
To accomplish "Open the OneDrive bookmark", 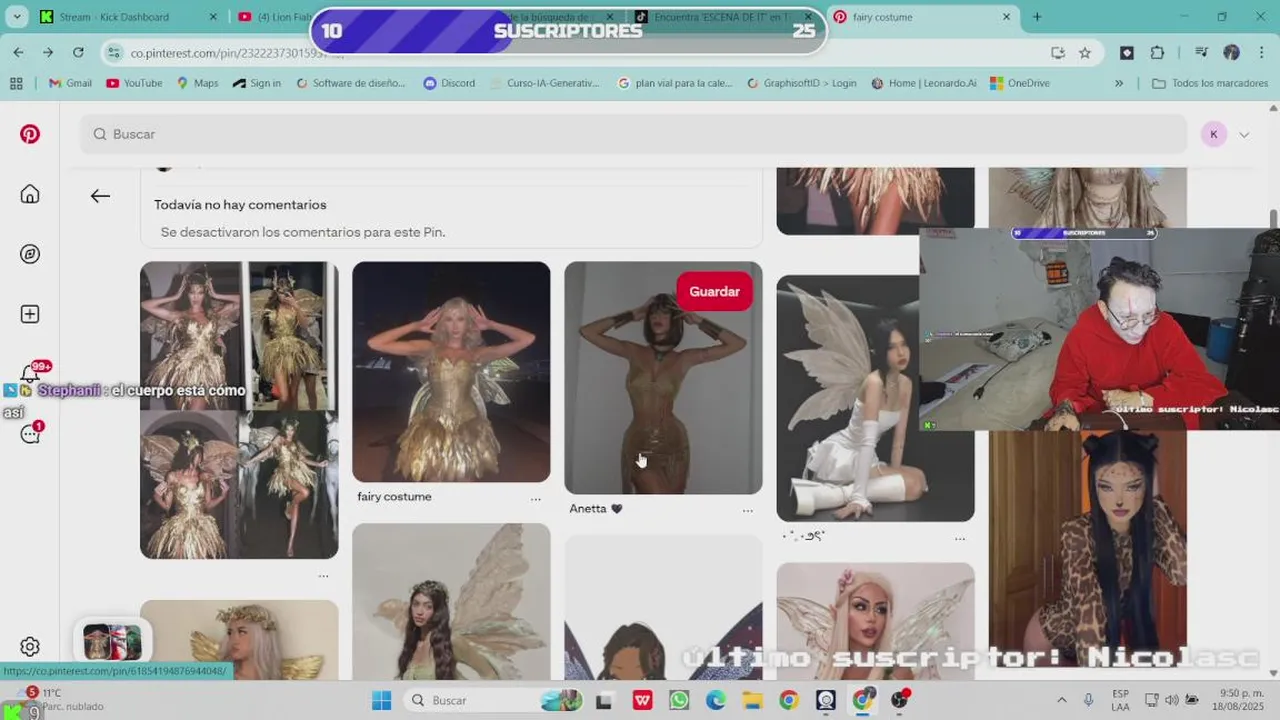I will click(x=1019, y=83).
